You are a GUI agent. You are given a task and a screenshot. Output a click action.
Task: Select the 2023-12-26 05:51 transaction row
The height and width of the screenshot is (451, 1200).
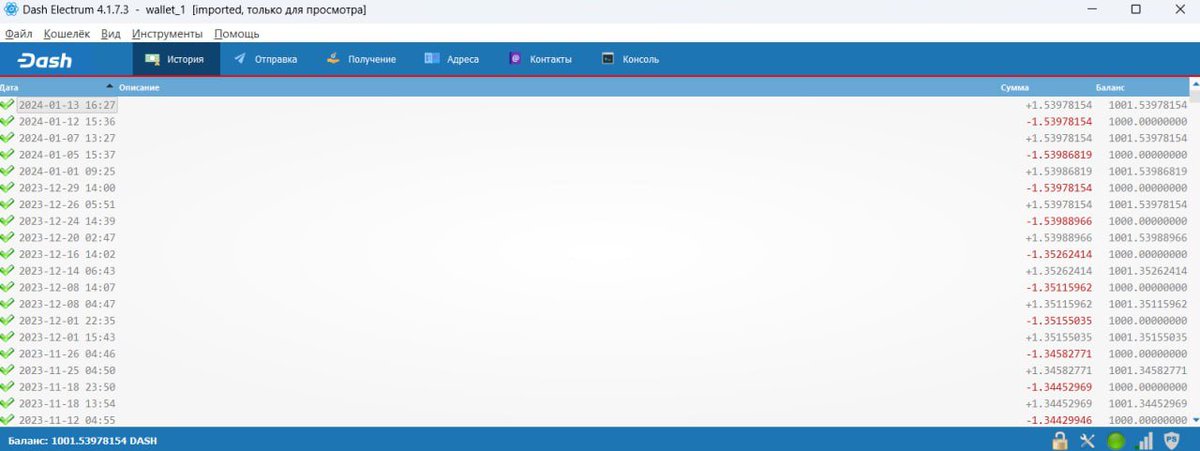[594, 204]
